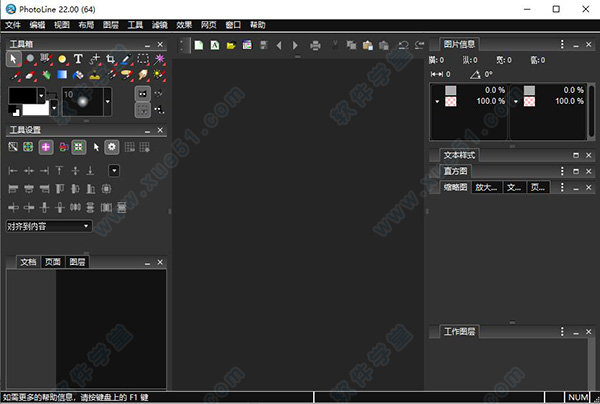Toggle the gear settings button in 工具设置
This screenshot has height=404, width=600.
[x=112, y=147]
